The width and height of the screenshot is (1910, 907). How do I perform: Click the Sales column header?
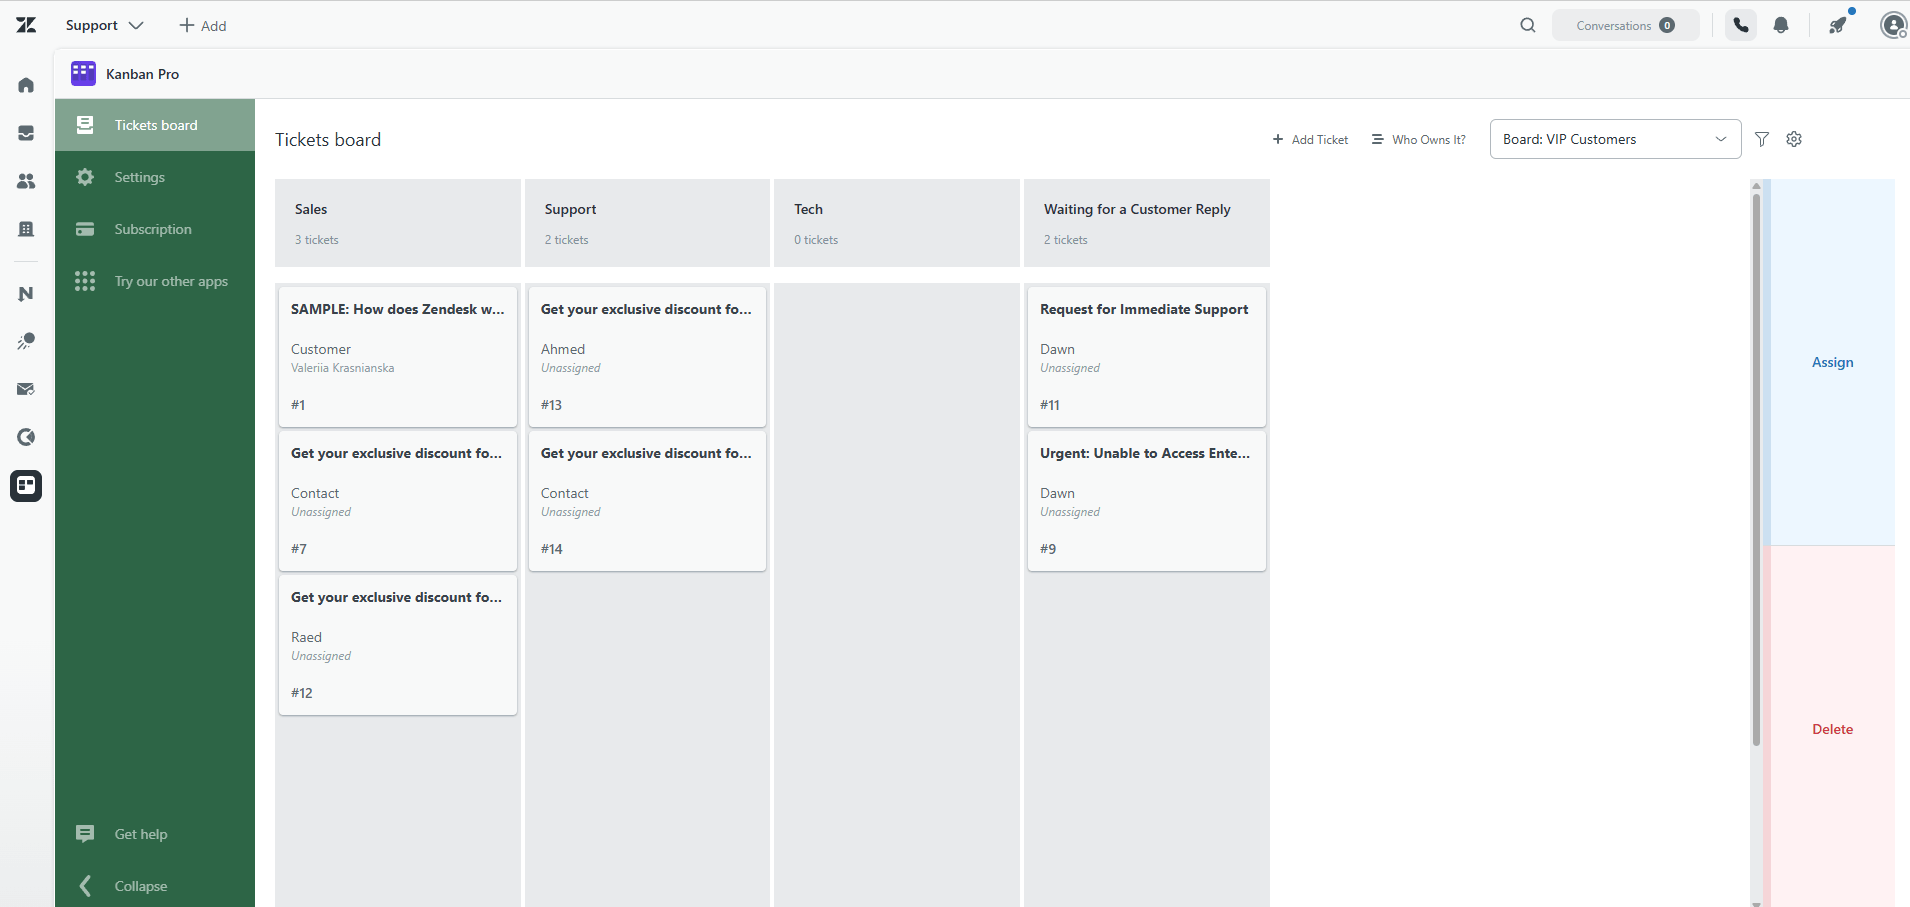pos(397,223)
